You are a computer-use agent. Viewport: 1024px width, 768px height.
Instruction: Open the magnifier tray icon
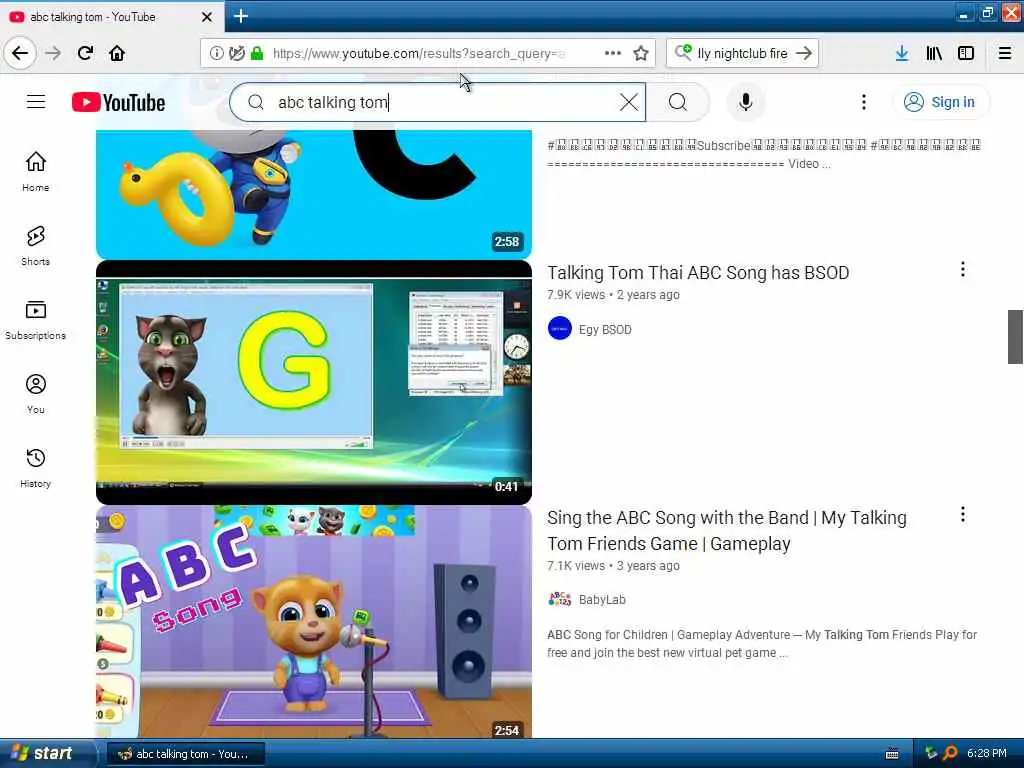click(950, 754)
